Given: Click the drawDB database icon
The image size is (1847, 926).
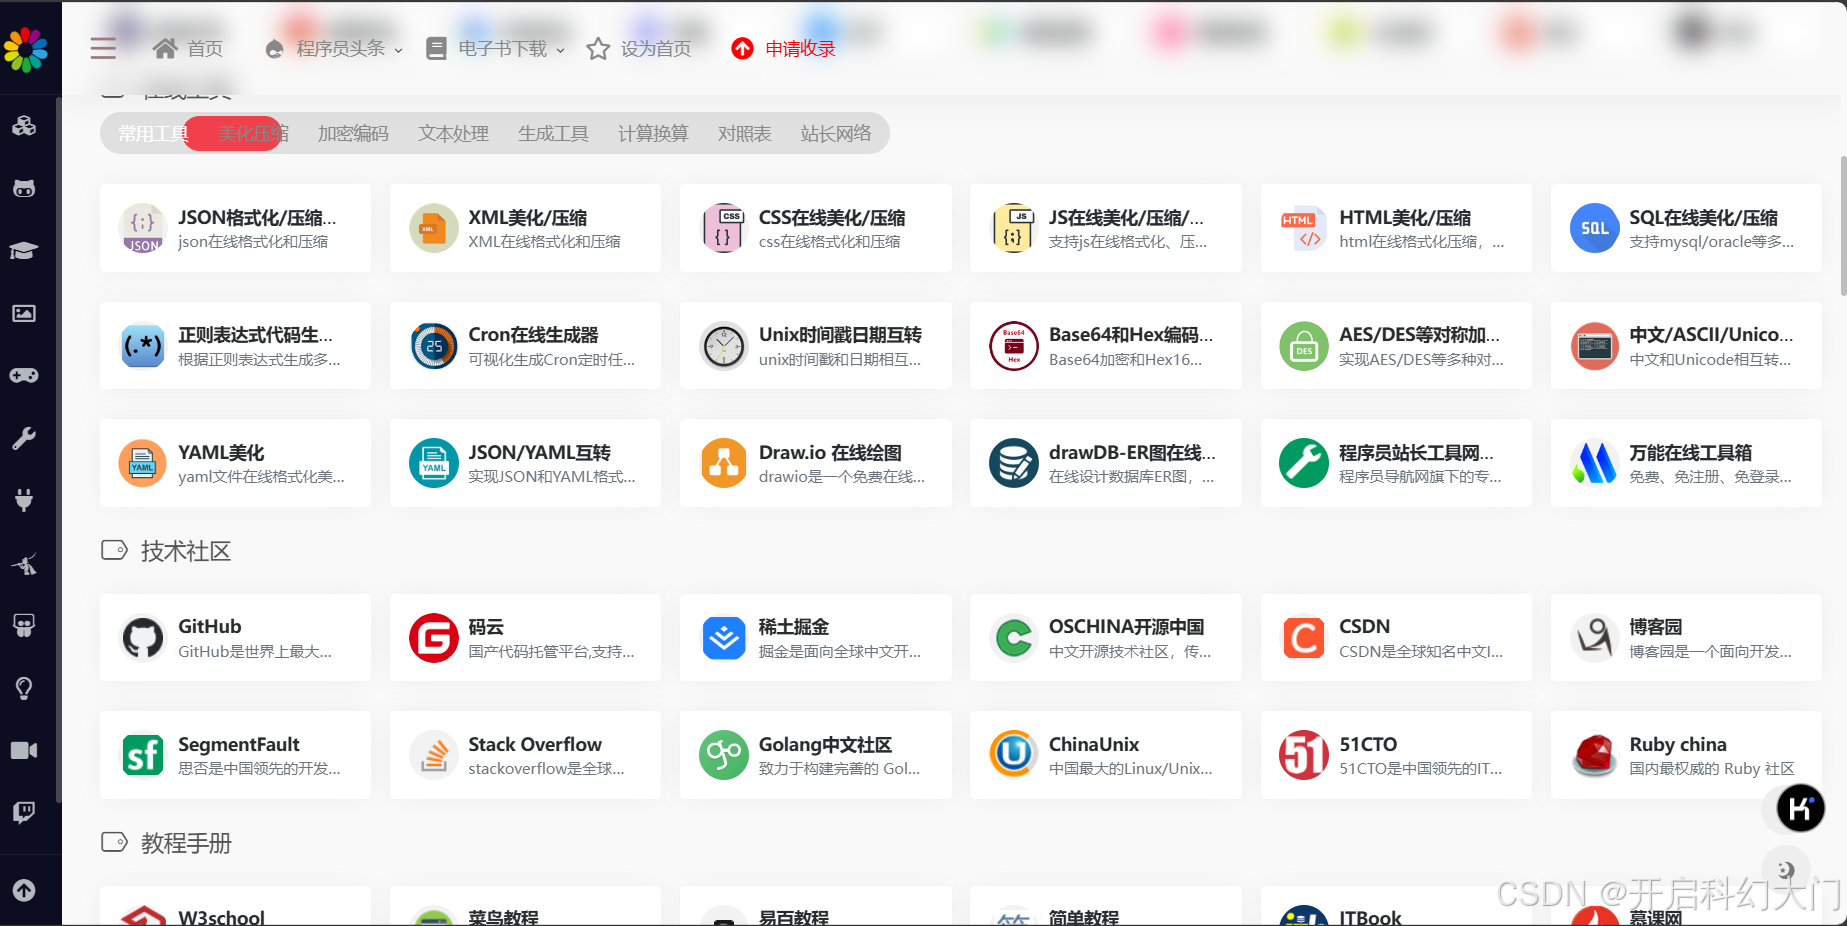Looking at the screenshot, I should [x=1014, y=463].
